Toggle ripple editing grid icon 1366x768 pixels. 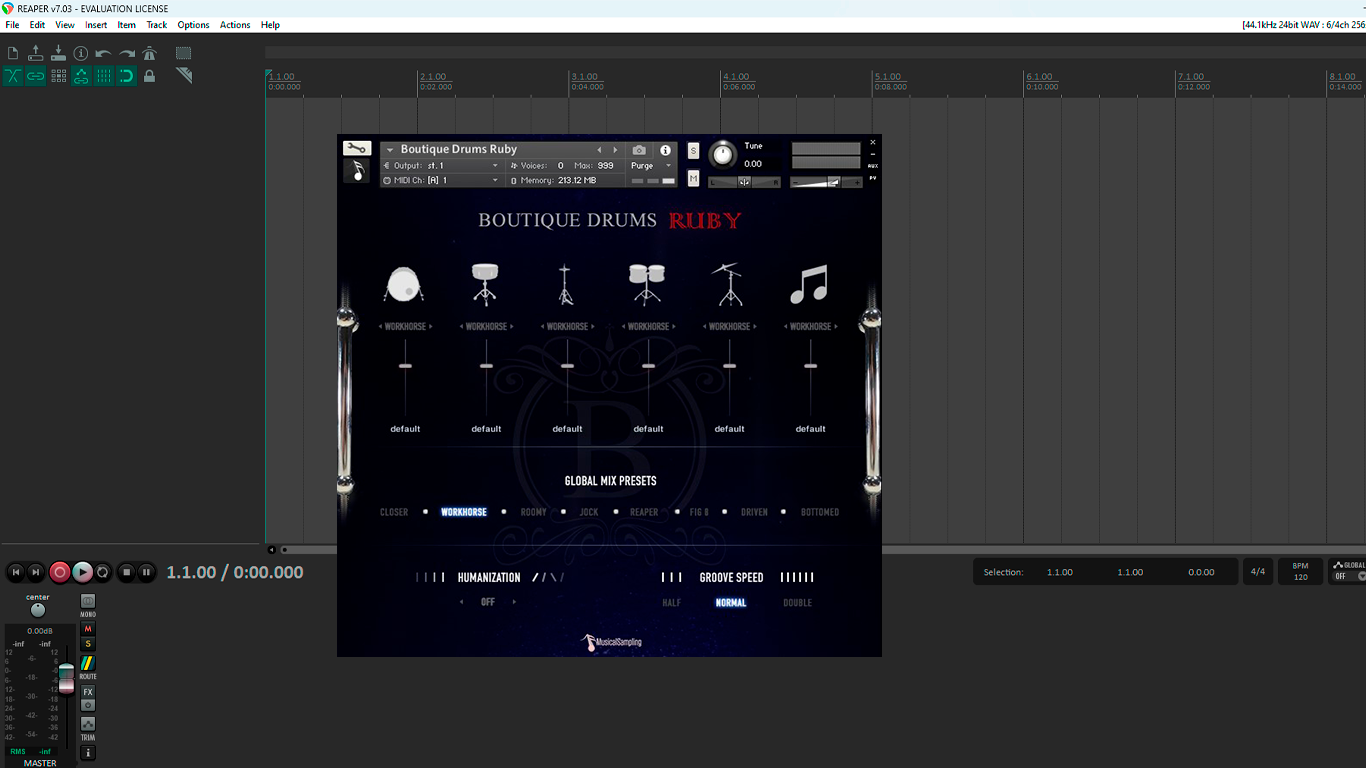58,76
